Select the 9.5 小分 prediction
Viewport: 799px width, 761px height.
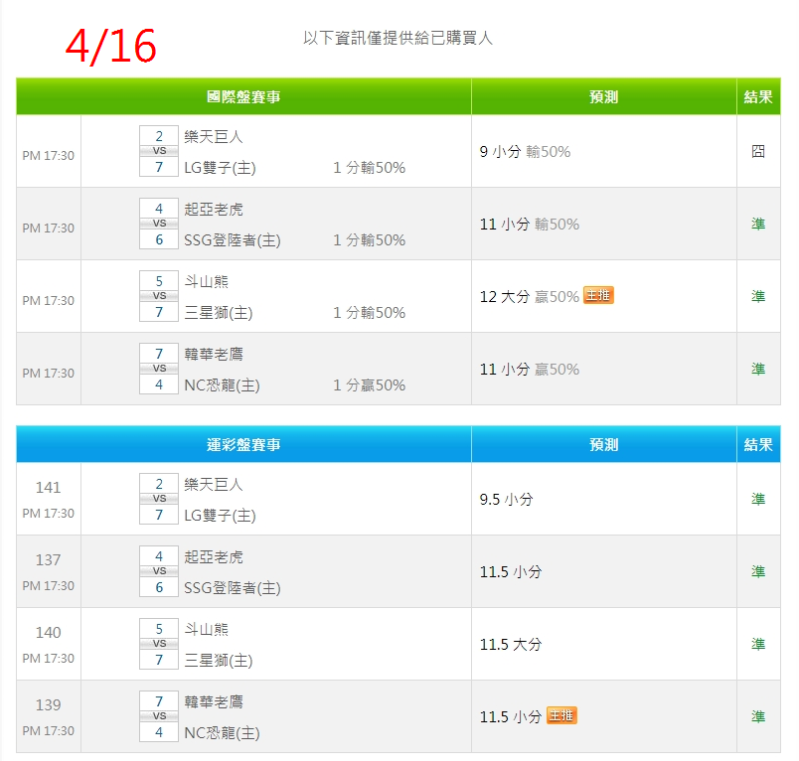click(507, 499)
